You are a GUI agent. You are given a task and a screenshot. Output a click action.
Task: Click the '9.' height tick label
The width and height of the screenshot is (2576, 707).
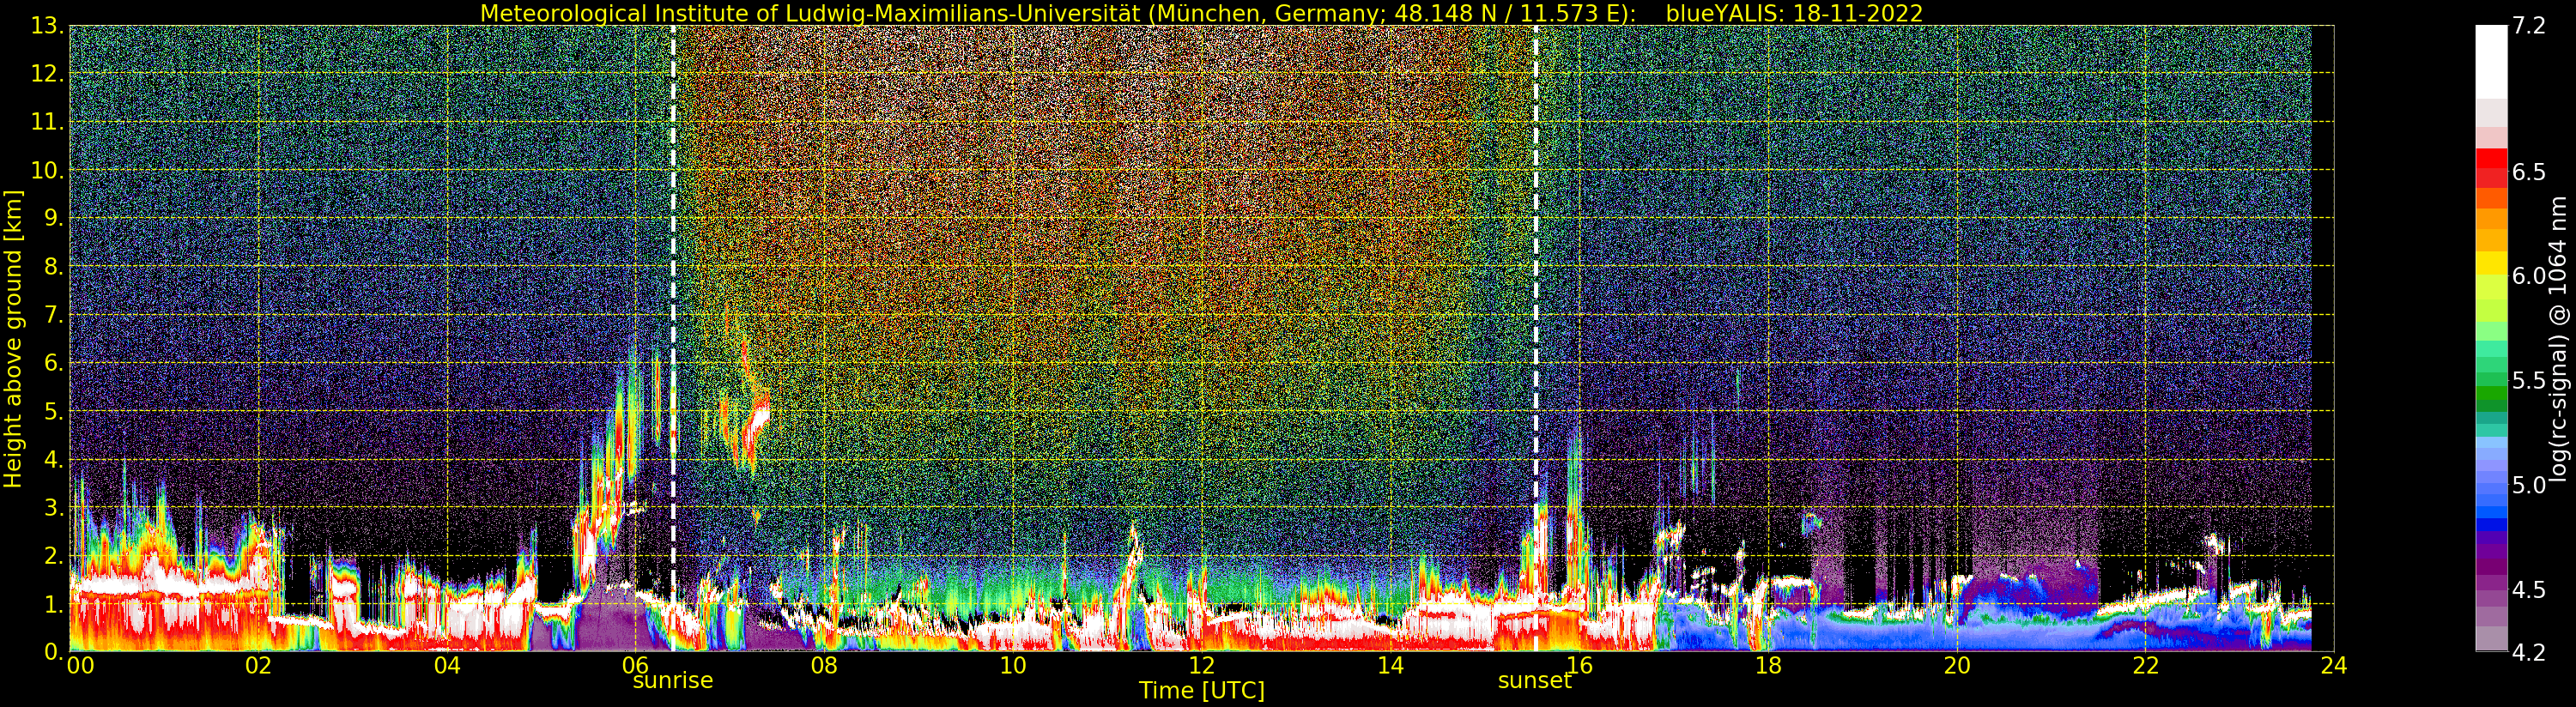54,218
